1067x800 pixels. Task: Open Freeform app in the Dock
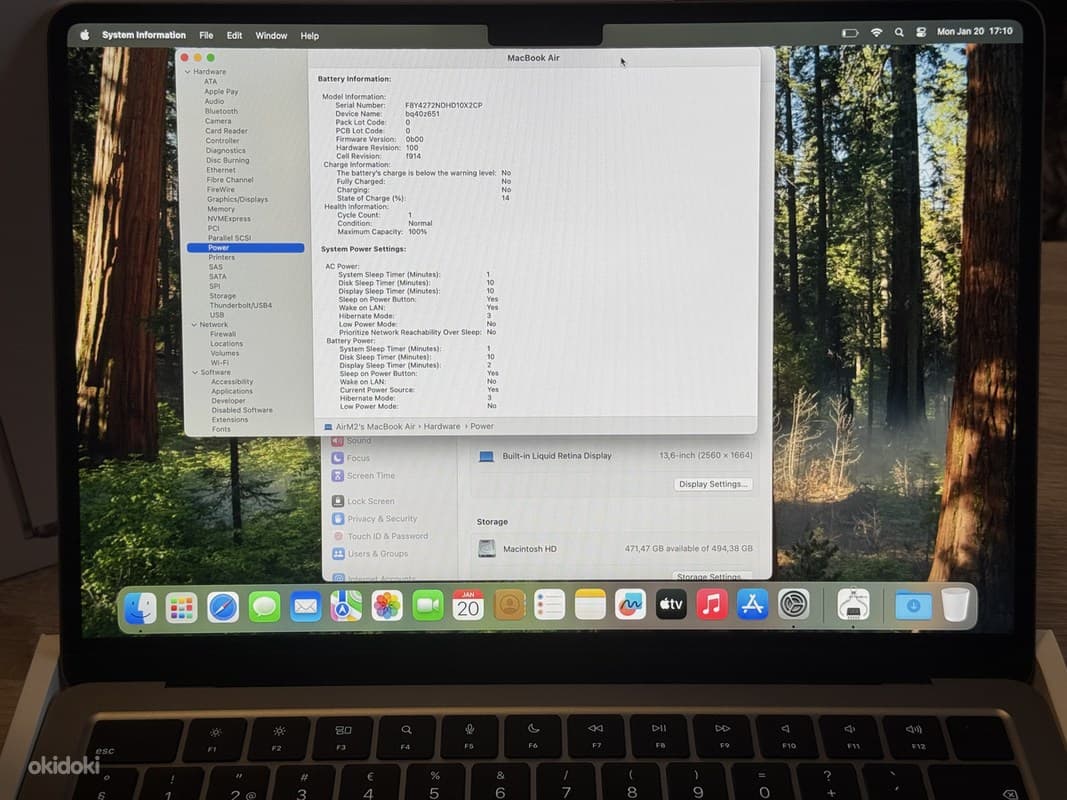630,604
